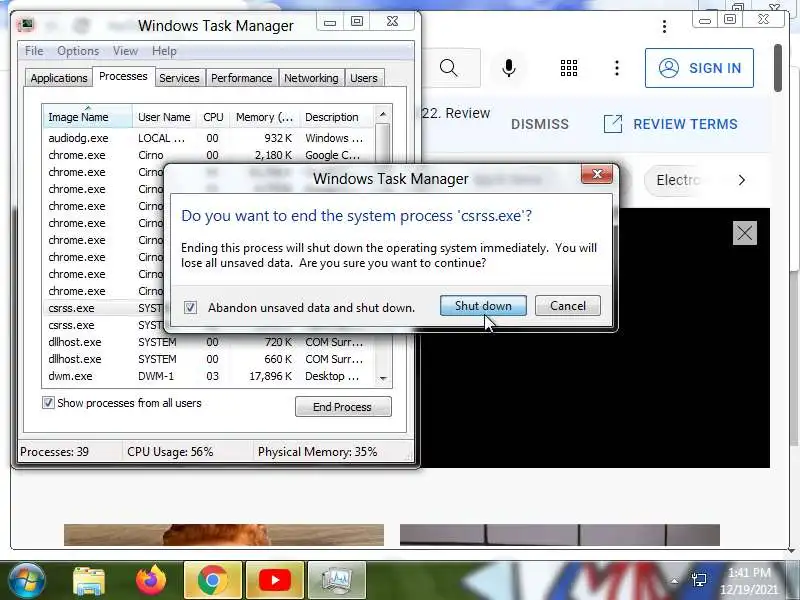The width and height of the screenshot is (800, 600).
Task: Click the browser page vertical scrollbar thumb
Action: (x=778, y=68)
